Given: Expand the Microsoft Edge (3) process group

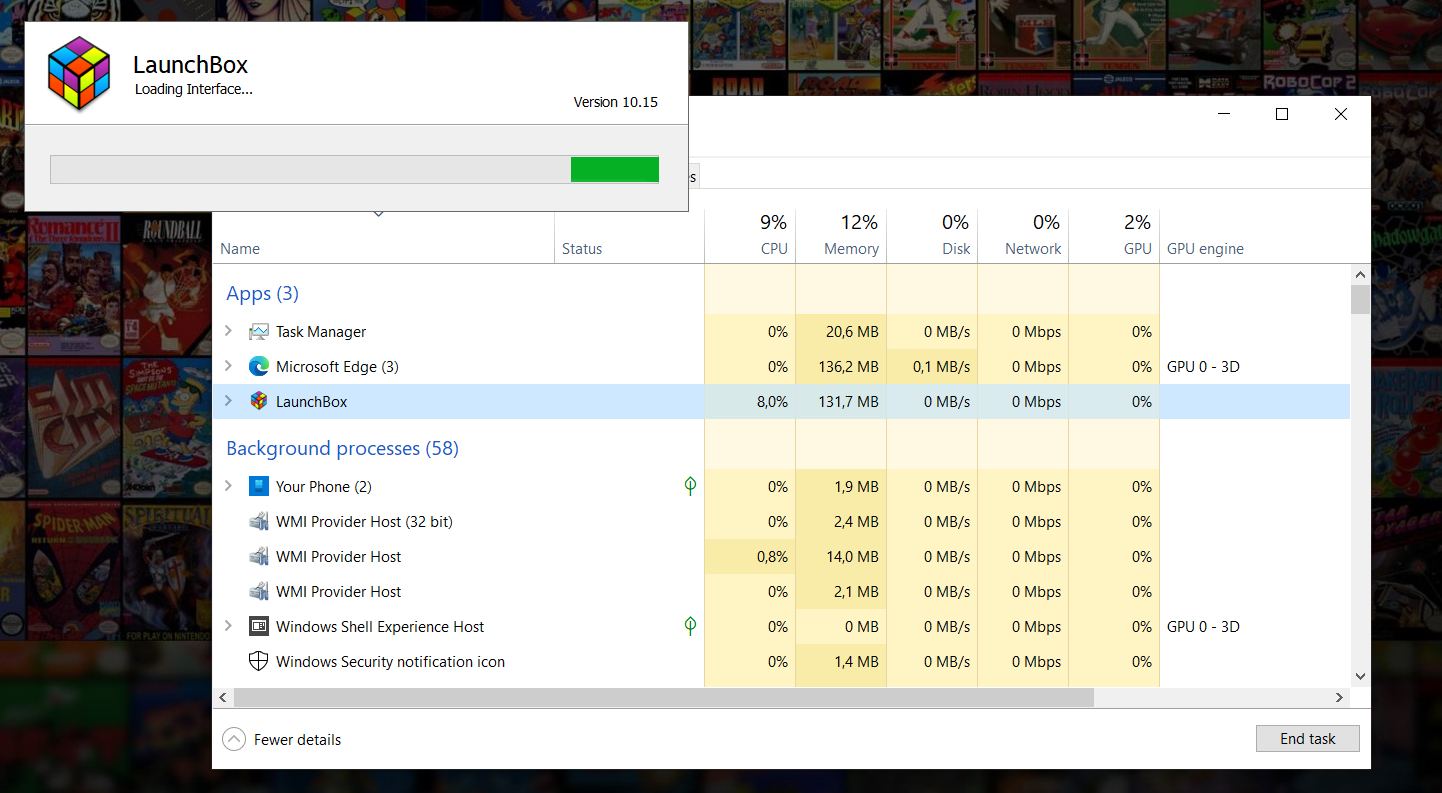Looking at the screenshot, I should [x=228, y=366].
